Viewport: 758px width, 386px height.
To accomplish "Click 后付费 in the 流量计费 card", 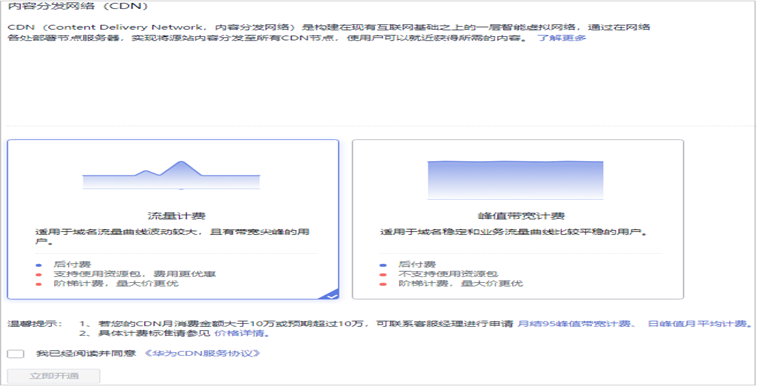I will (x=72, y=264).
